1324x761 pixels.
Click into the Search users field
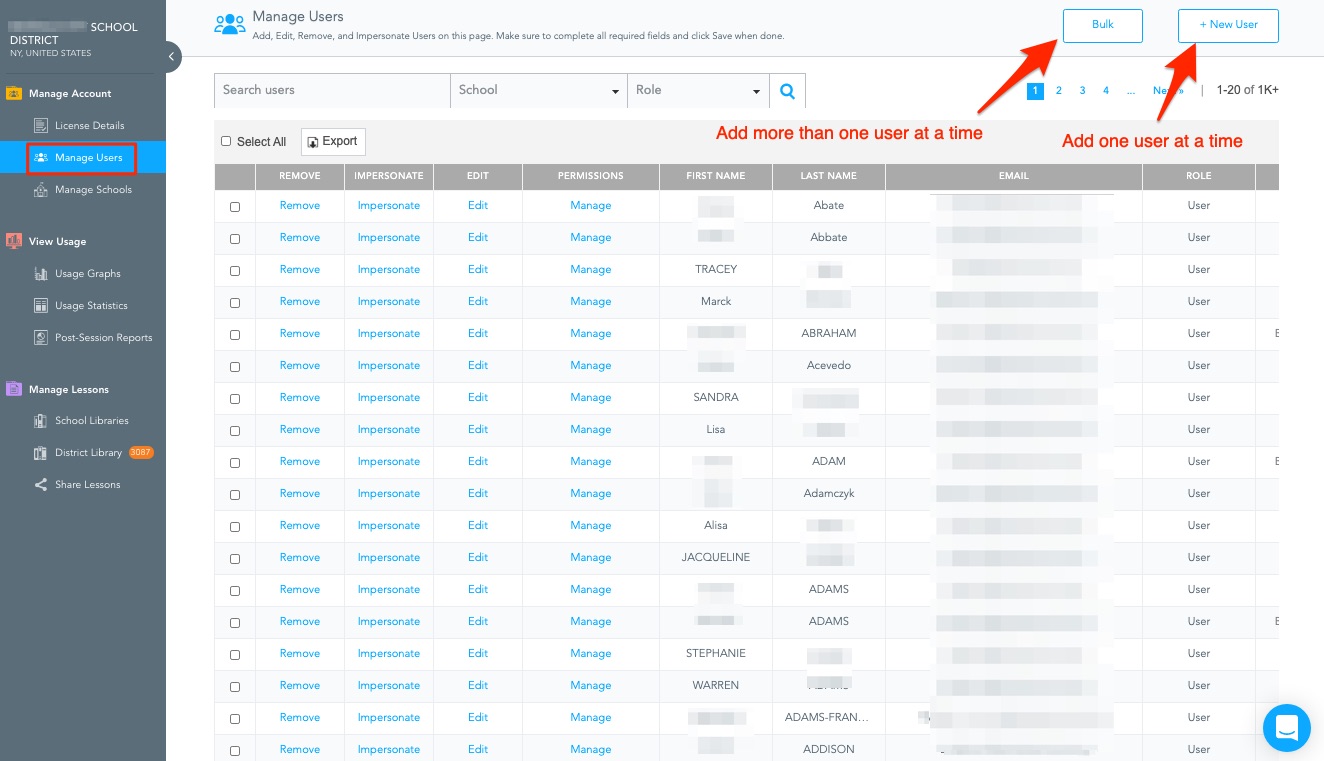[x=332, y=90]
